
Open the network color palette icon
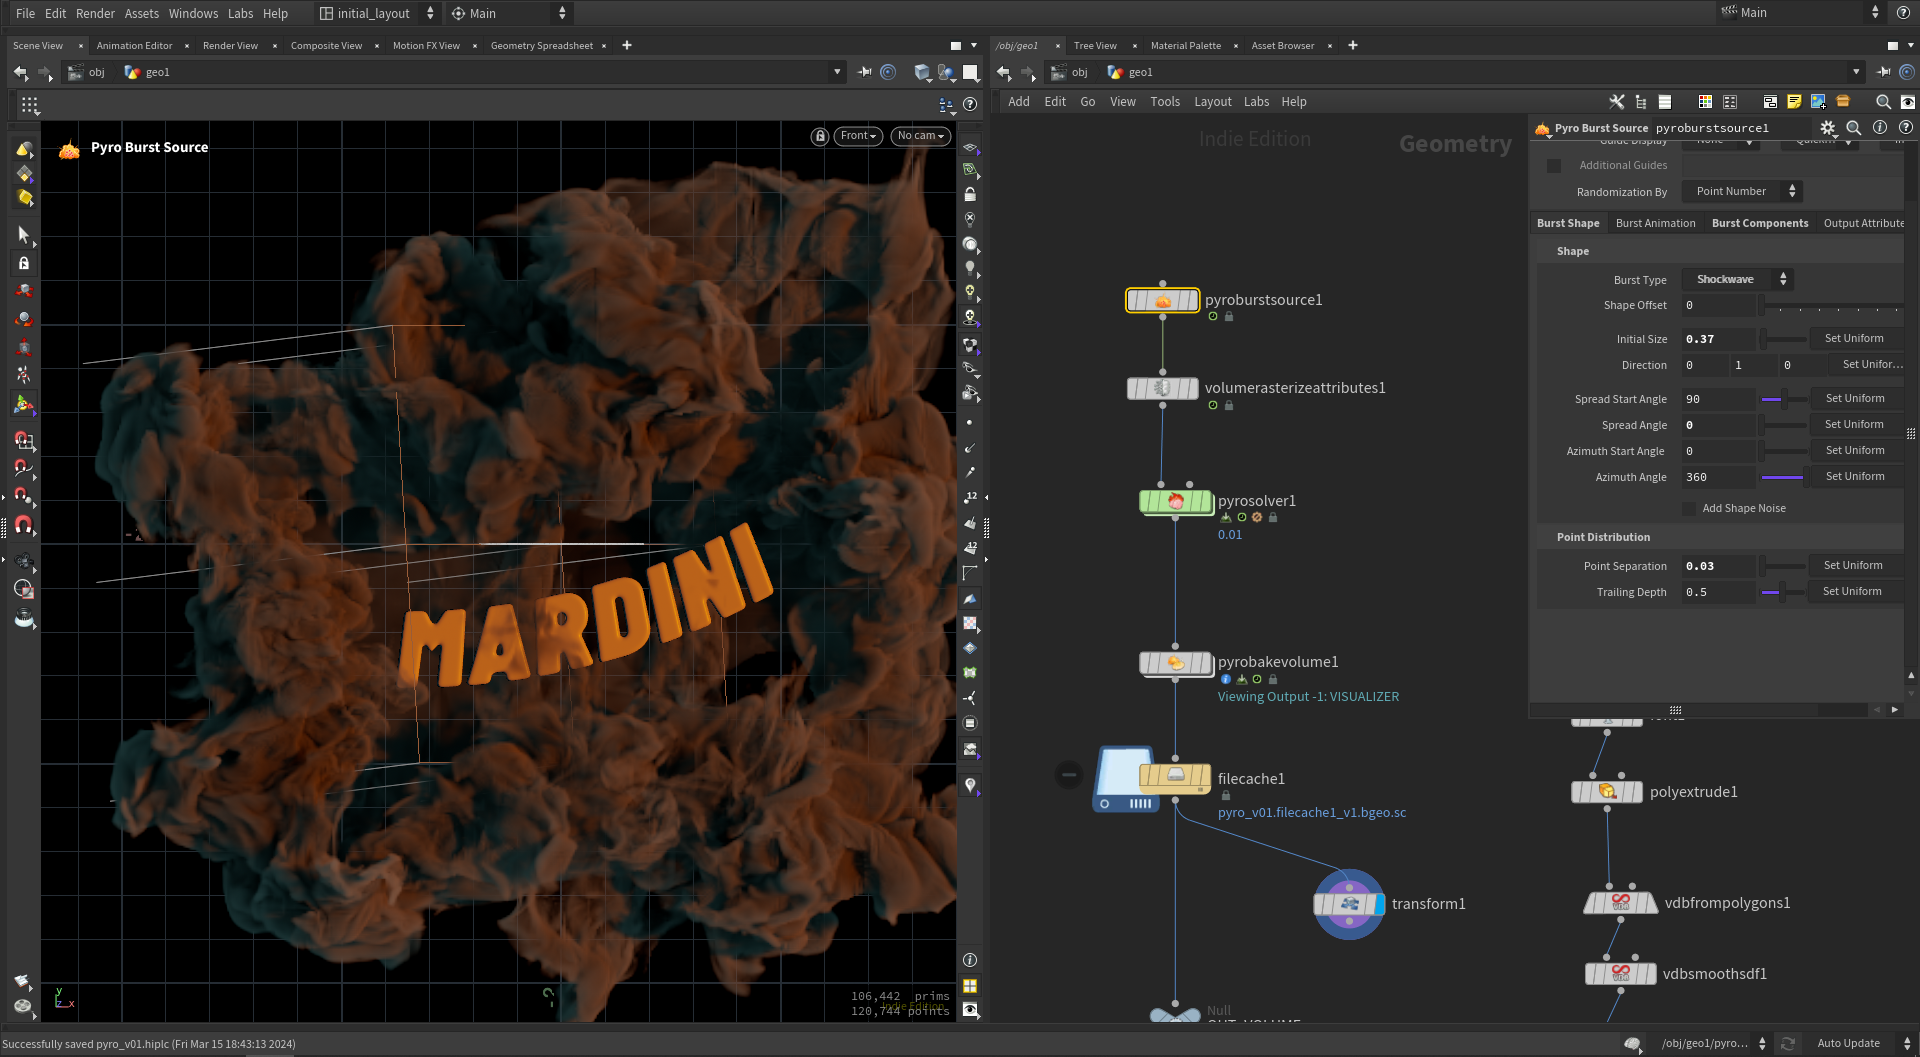[x=1705, y=102]
